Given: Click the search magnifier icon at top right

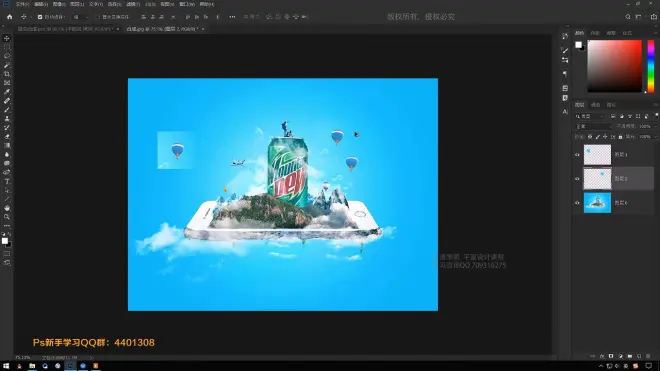Looking at the screenshot, I should [628, 17].
